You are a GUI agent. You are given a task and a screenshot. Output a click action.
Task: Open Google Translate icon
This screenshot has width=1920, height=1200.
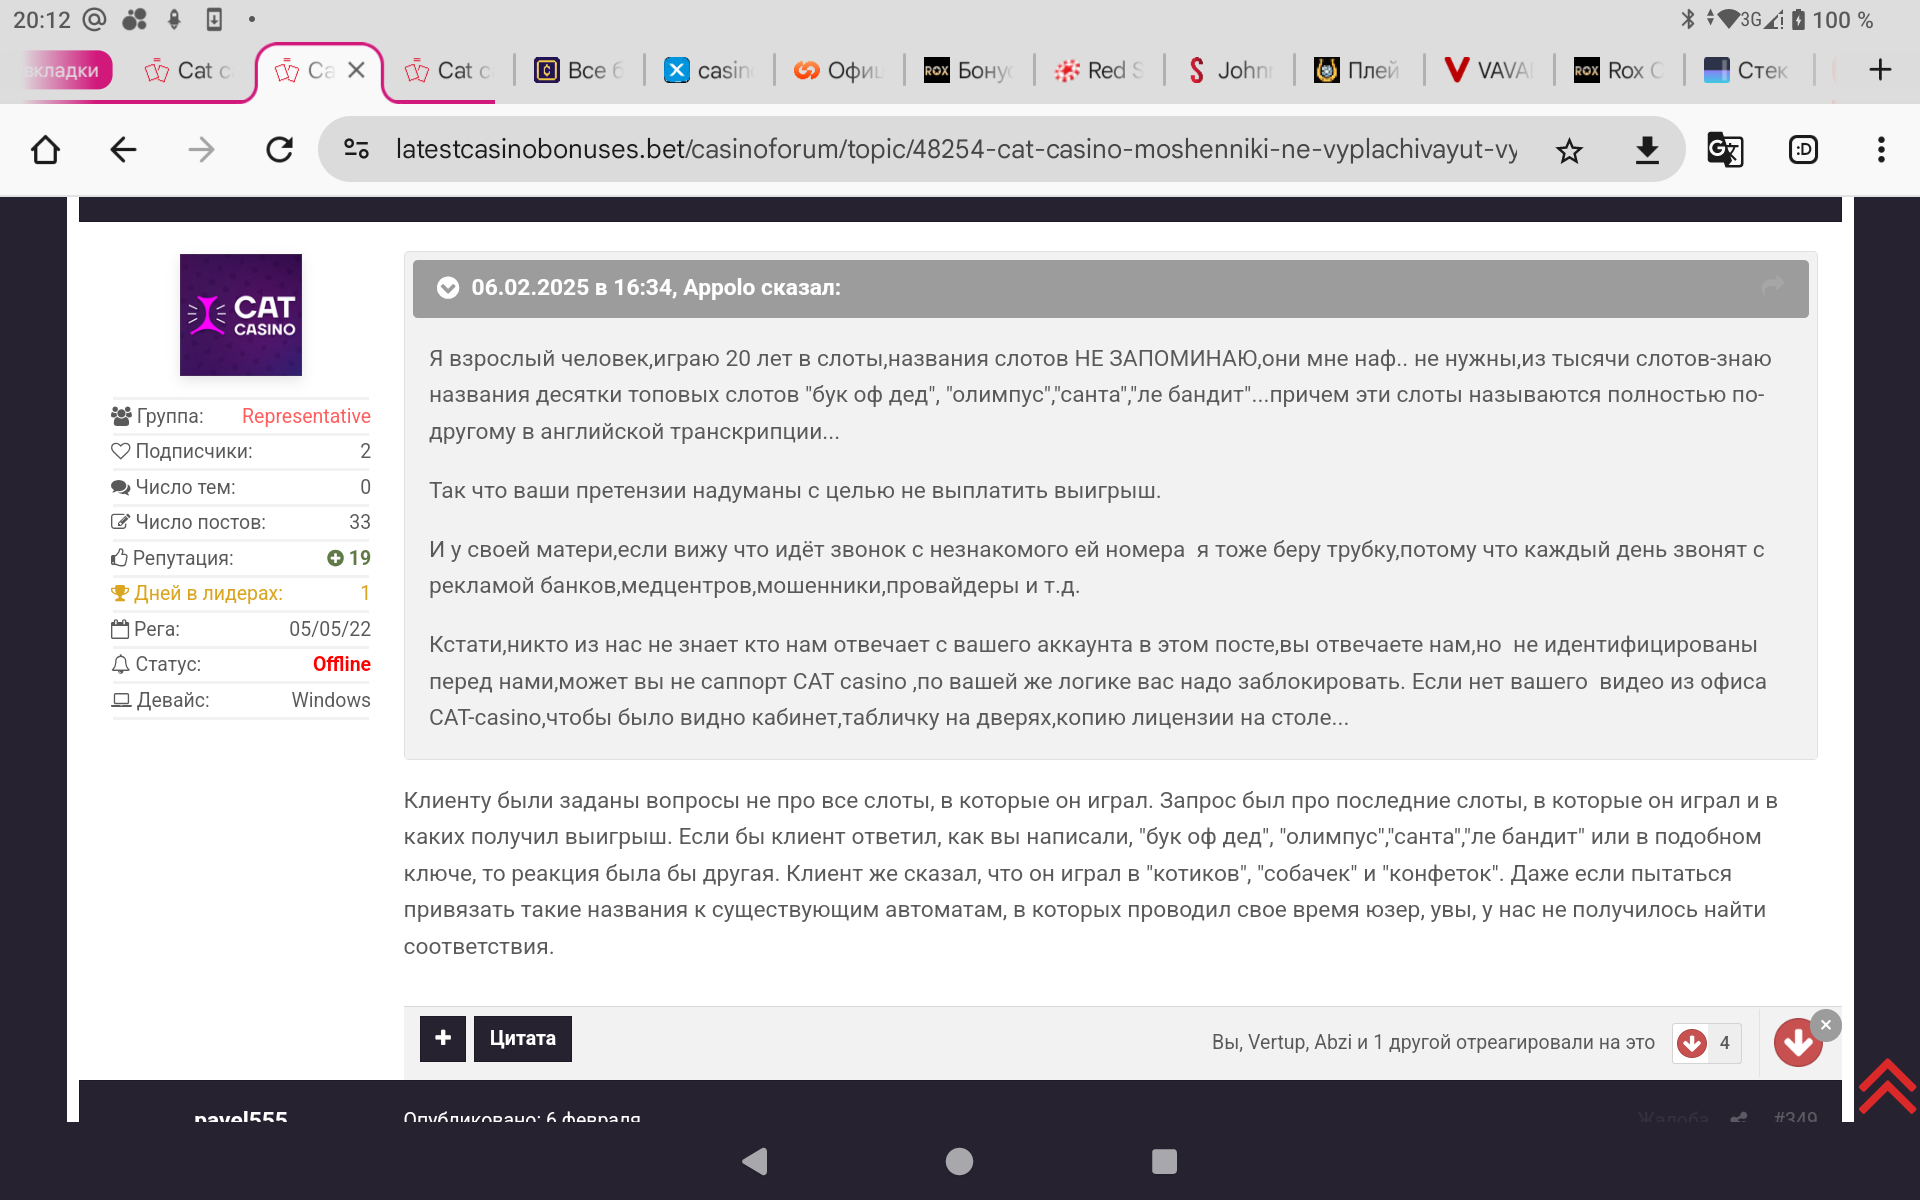(1724, 151)
